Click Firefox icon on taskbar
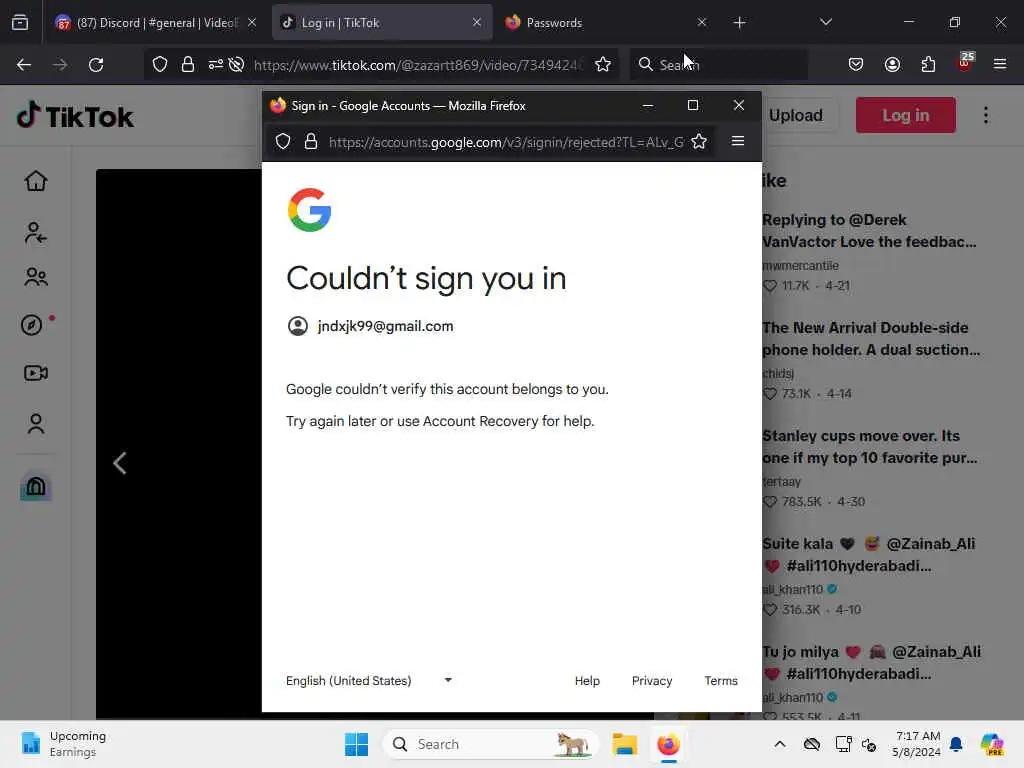The image size is (1024, 768). point(668,744)
